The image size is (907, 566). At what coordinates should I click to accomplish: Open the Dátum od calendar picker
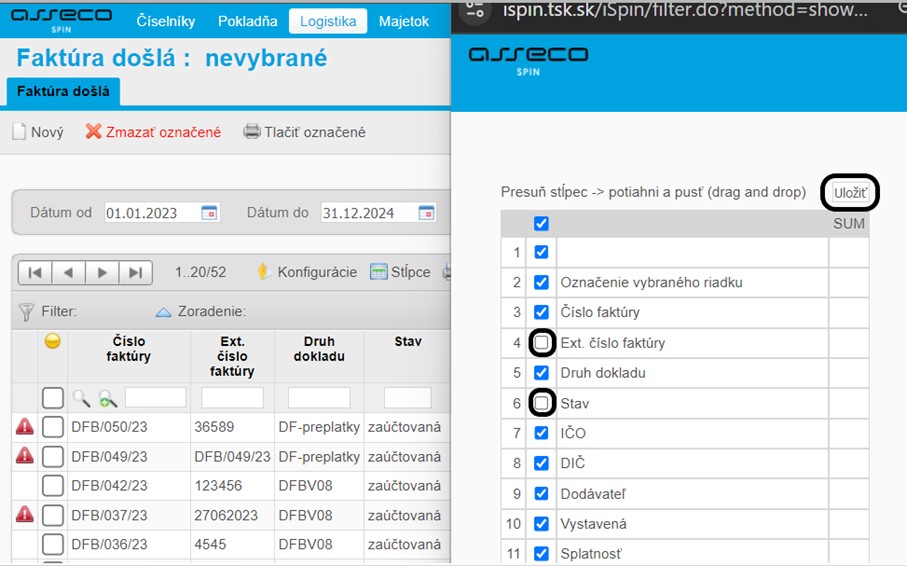click(x=209, y=213)
